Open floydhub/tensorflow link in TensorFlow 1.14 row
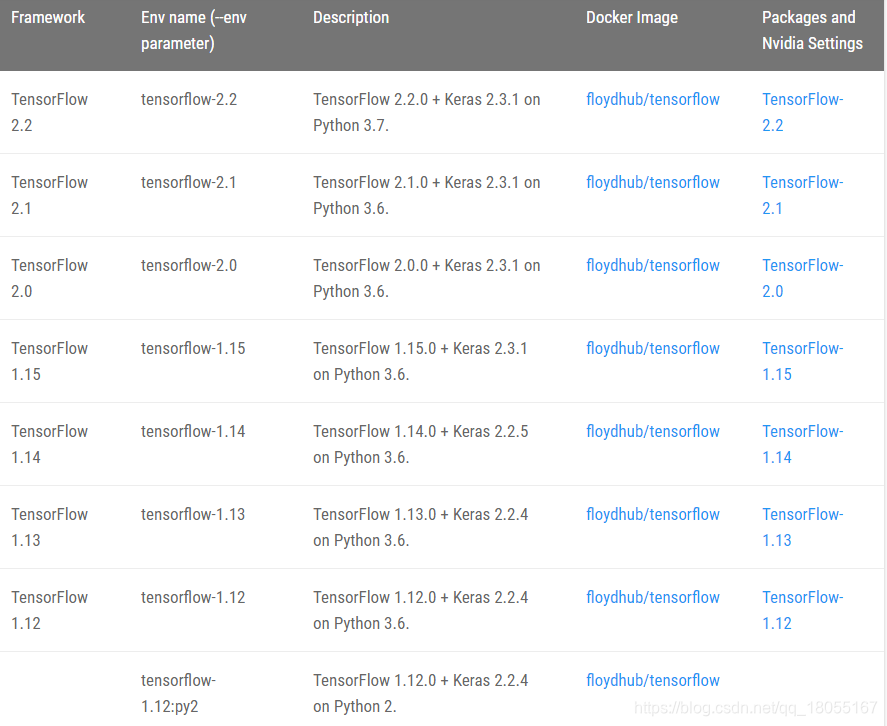This screenshot has height=726, width=887. [x=653, y=432]
